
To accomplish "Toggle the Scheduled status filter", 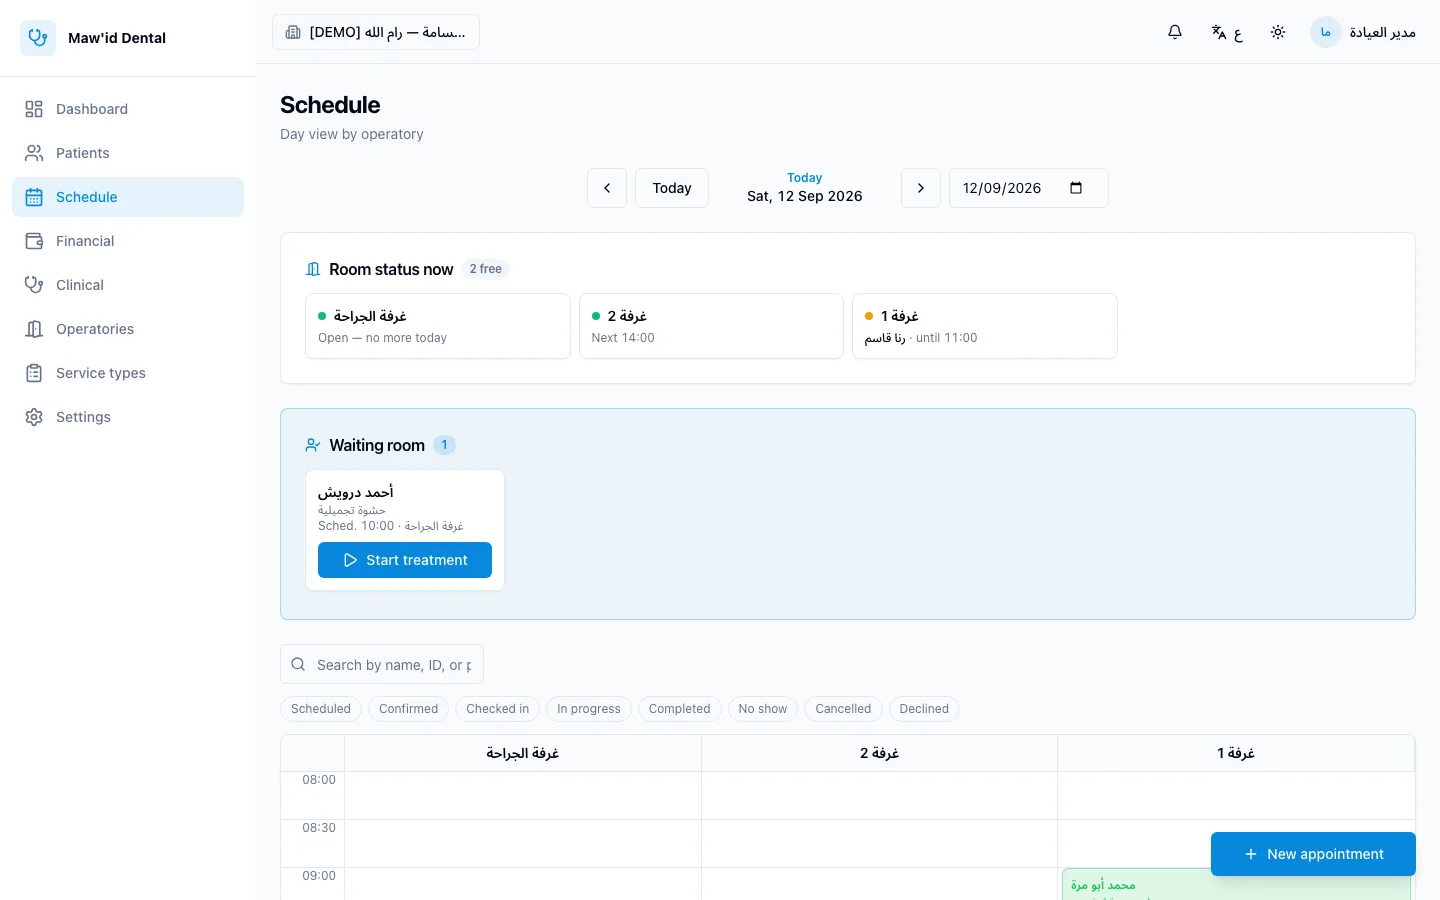I will pyautogui.click(x=321, y=709).
